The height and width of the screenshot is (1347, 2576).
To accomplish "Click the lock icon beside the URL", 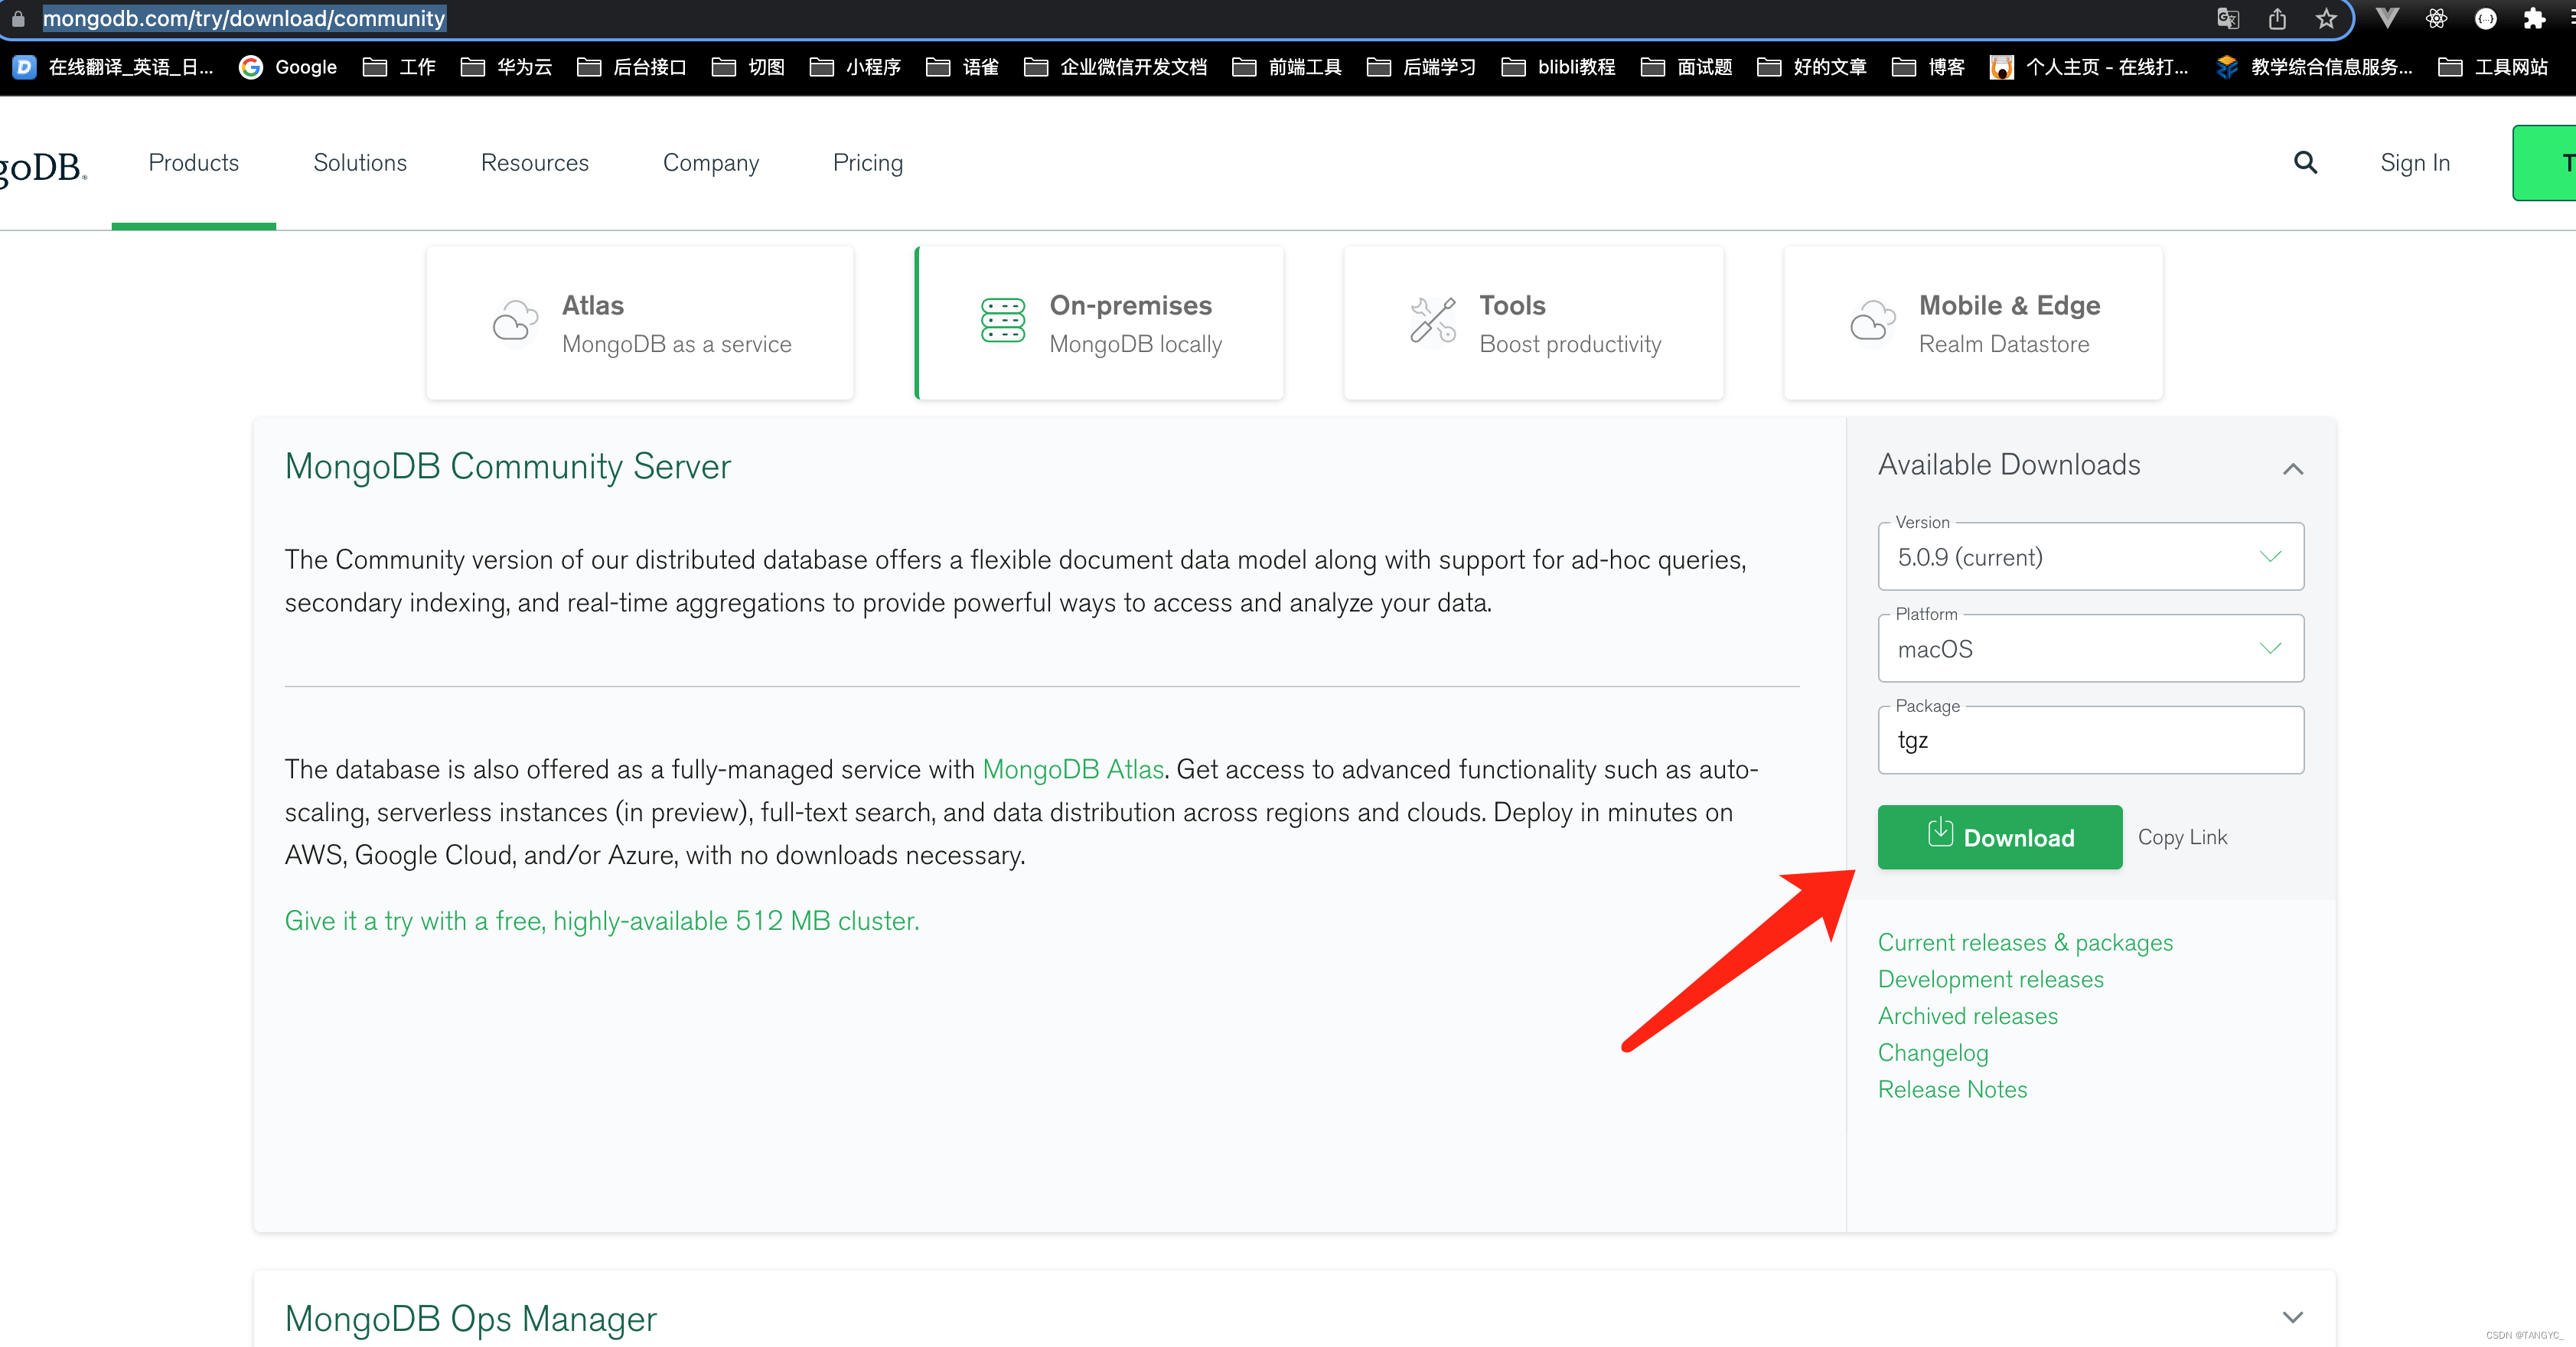I will (x=18, y=18).
